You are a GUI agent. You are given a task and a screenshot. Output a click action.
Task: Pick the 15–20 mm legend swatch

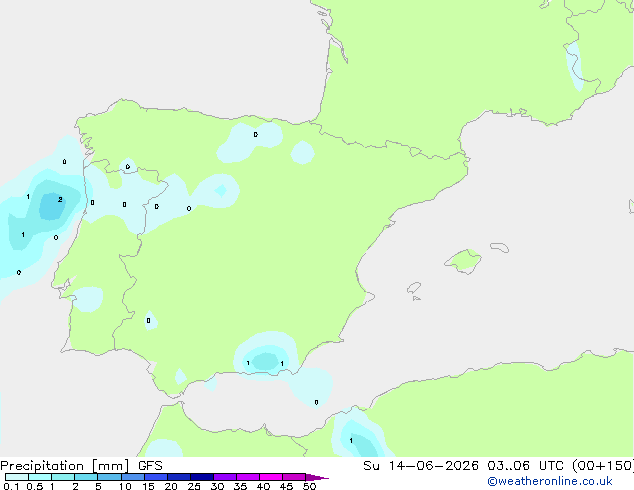155,477
